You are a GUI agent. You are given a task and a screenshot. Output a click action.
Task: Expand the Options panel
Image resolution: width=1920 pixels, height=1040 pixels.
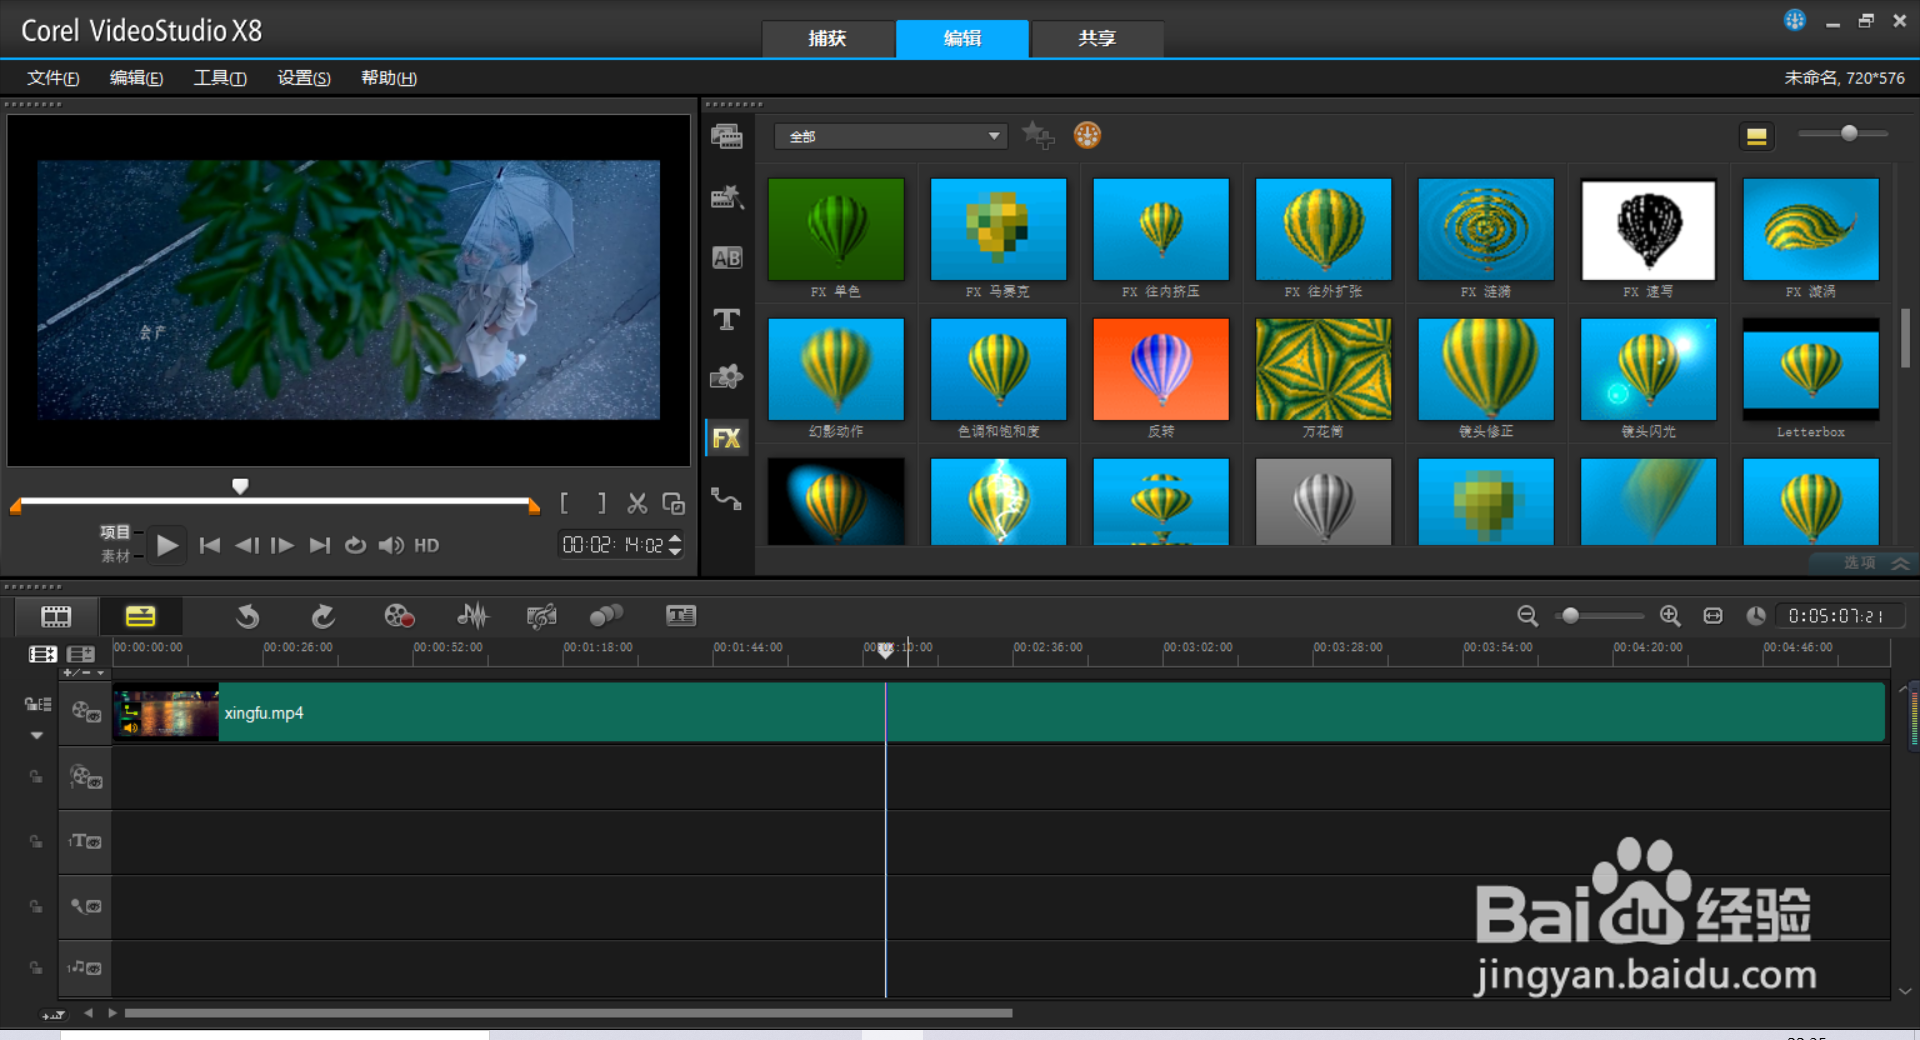click(x=1865, y=563)
